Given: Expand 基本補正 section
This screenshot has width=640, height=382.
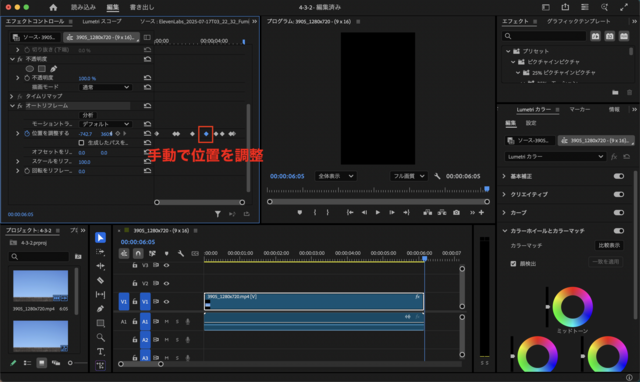Looking at the screenshot, I should (x=504, y=176).
